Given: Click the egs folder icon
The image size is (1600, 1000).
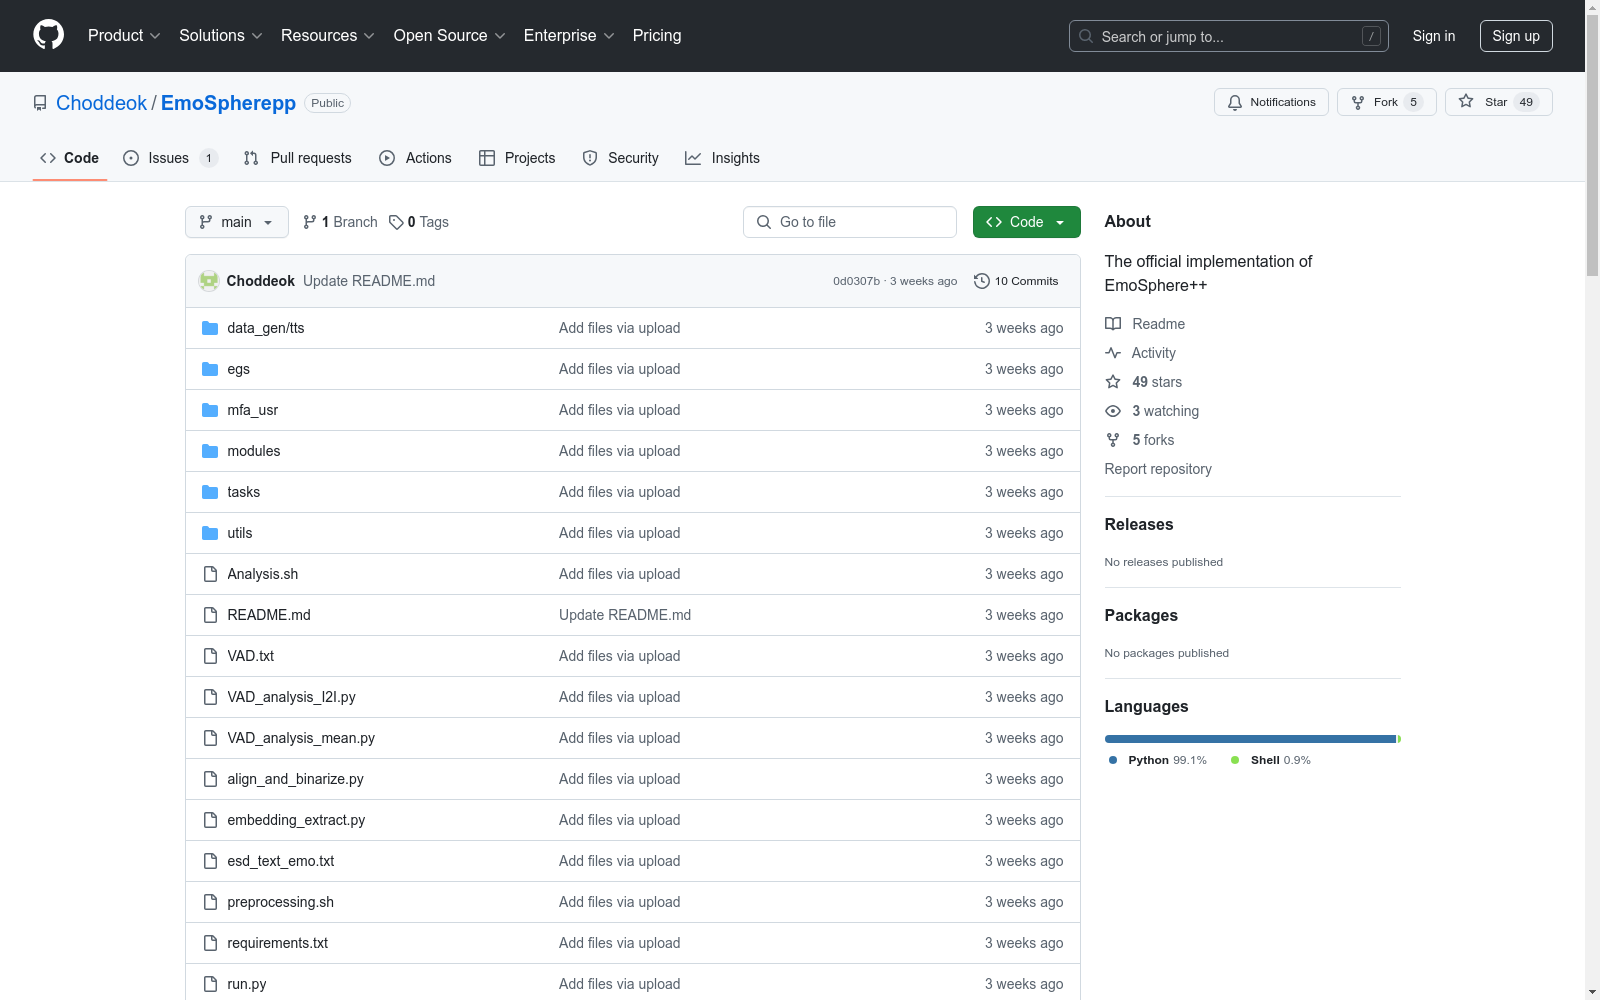Looking at the screenshot, I should [x=210, y=369].
